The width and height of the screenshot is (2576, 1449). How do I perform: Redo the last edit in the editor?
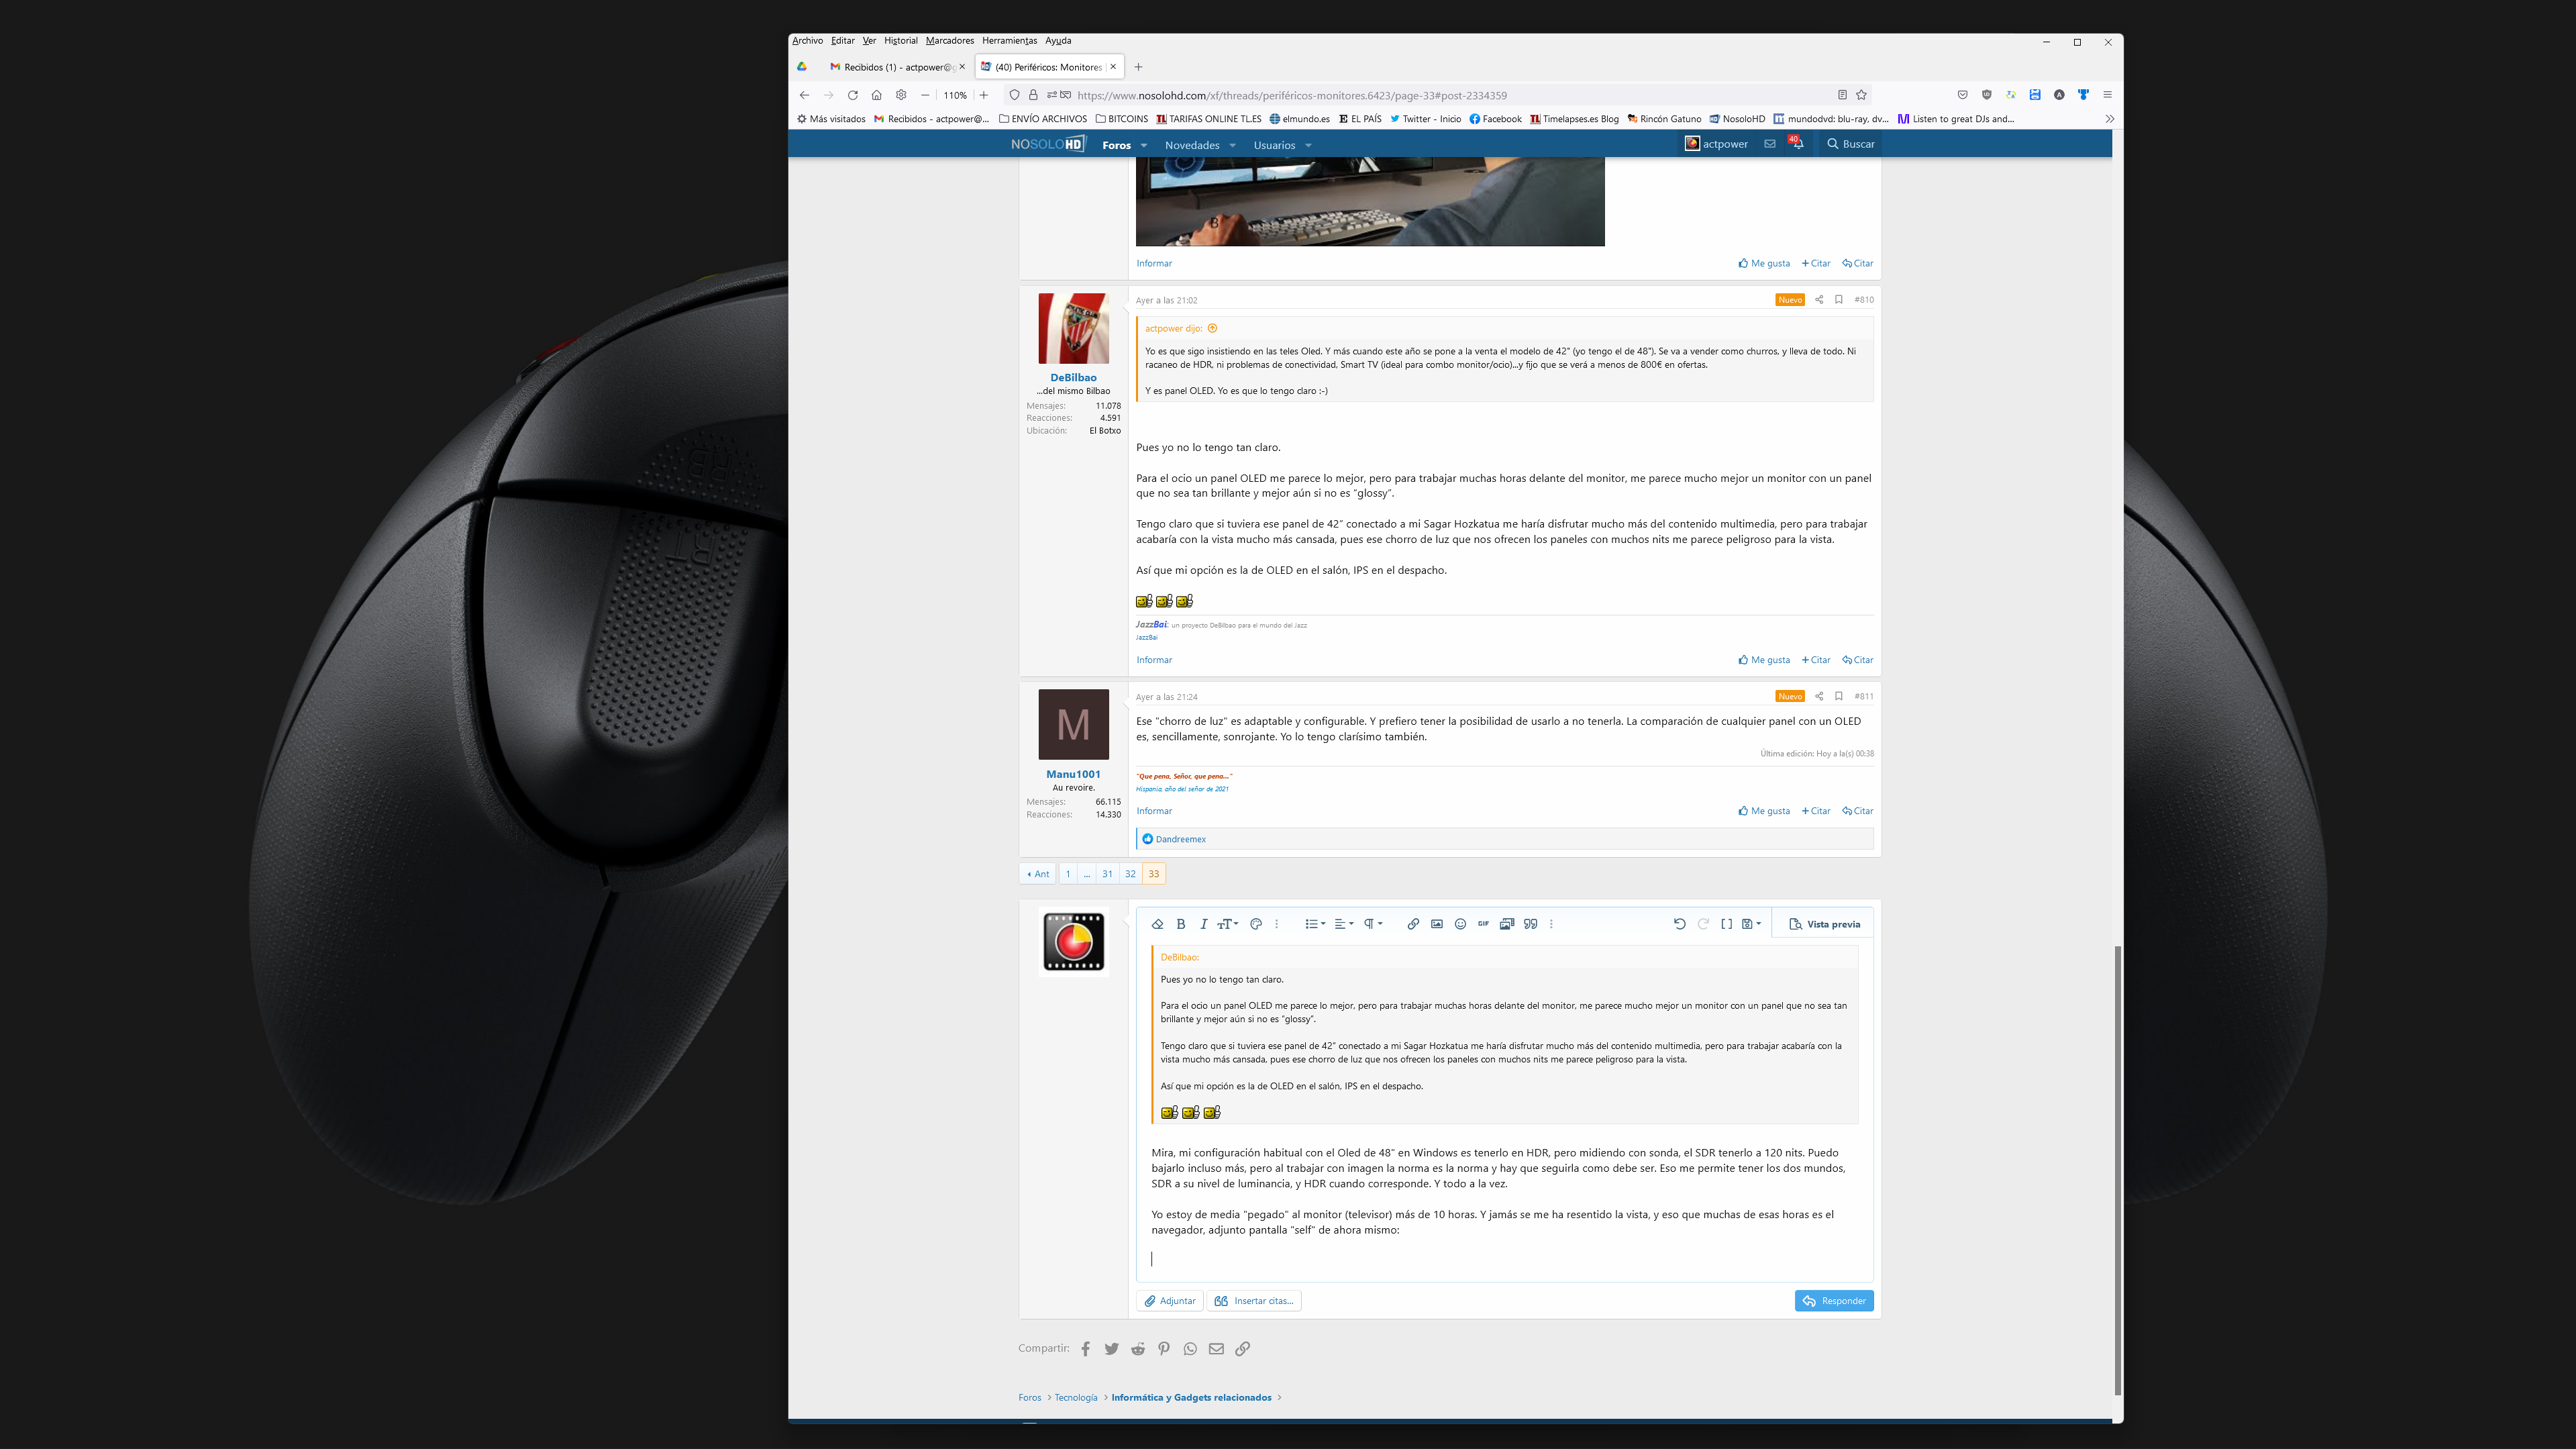[1703, 924]
